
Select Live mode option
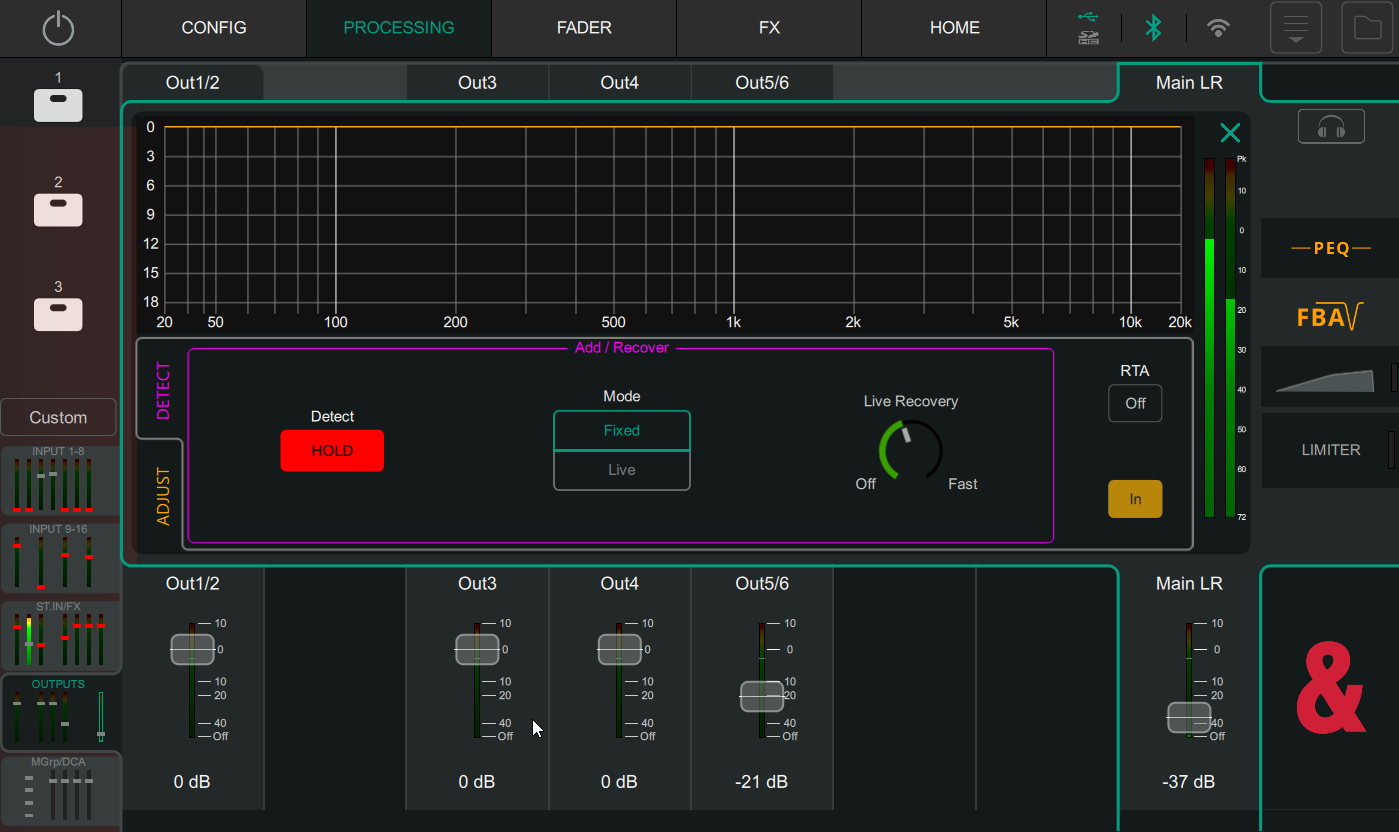point(621,470)
